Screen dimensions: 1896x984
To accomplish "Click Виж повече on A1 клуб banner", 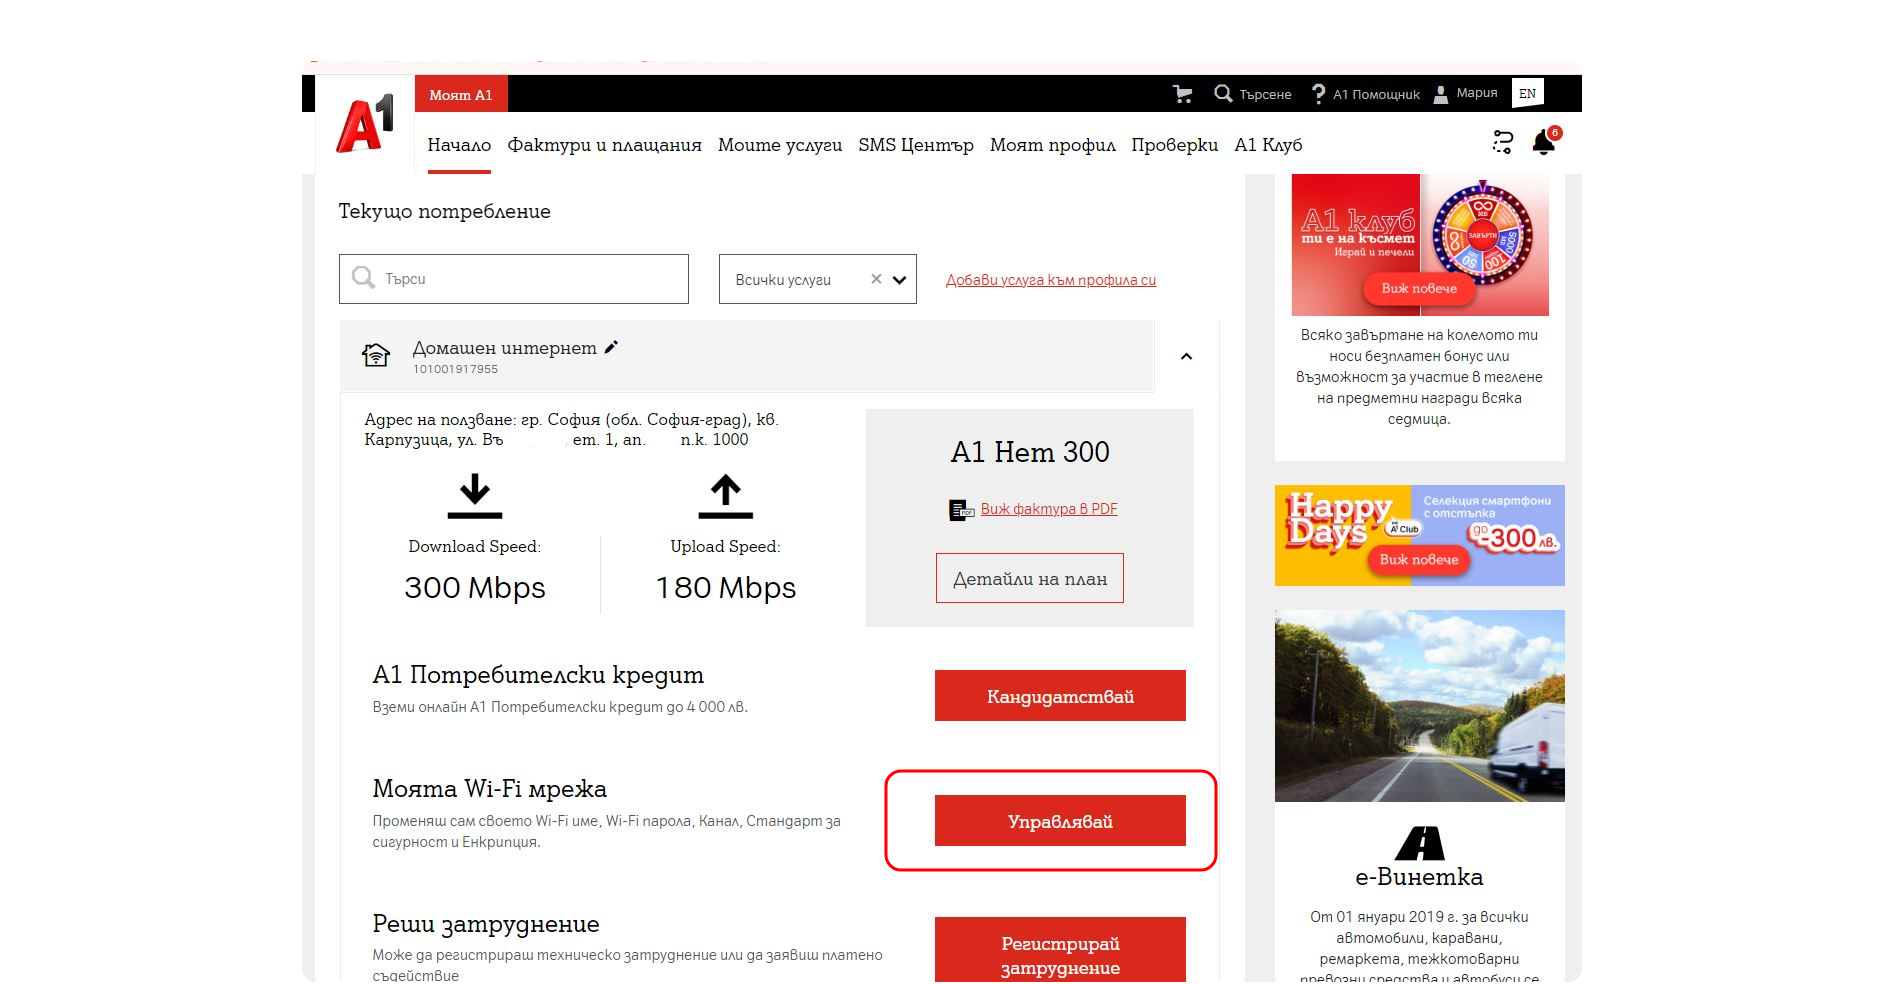I will [x=1419, y=288].
